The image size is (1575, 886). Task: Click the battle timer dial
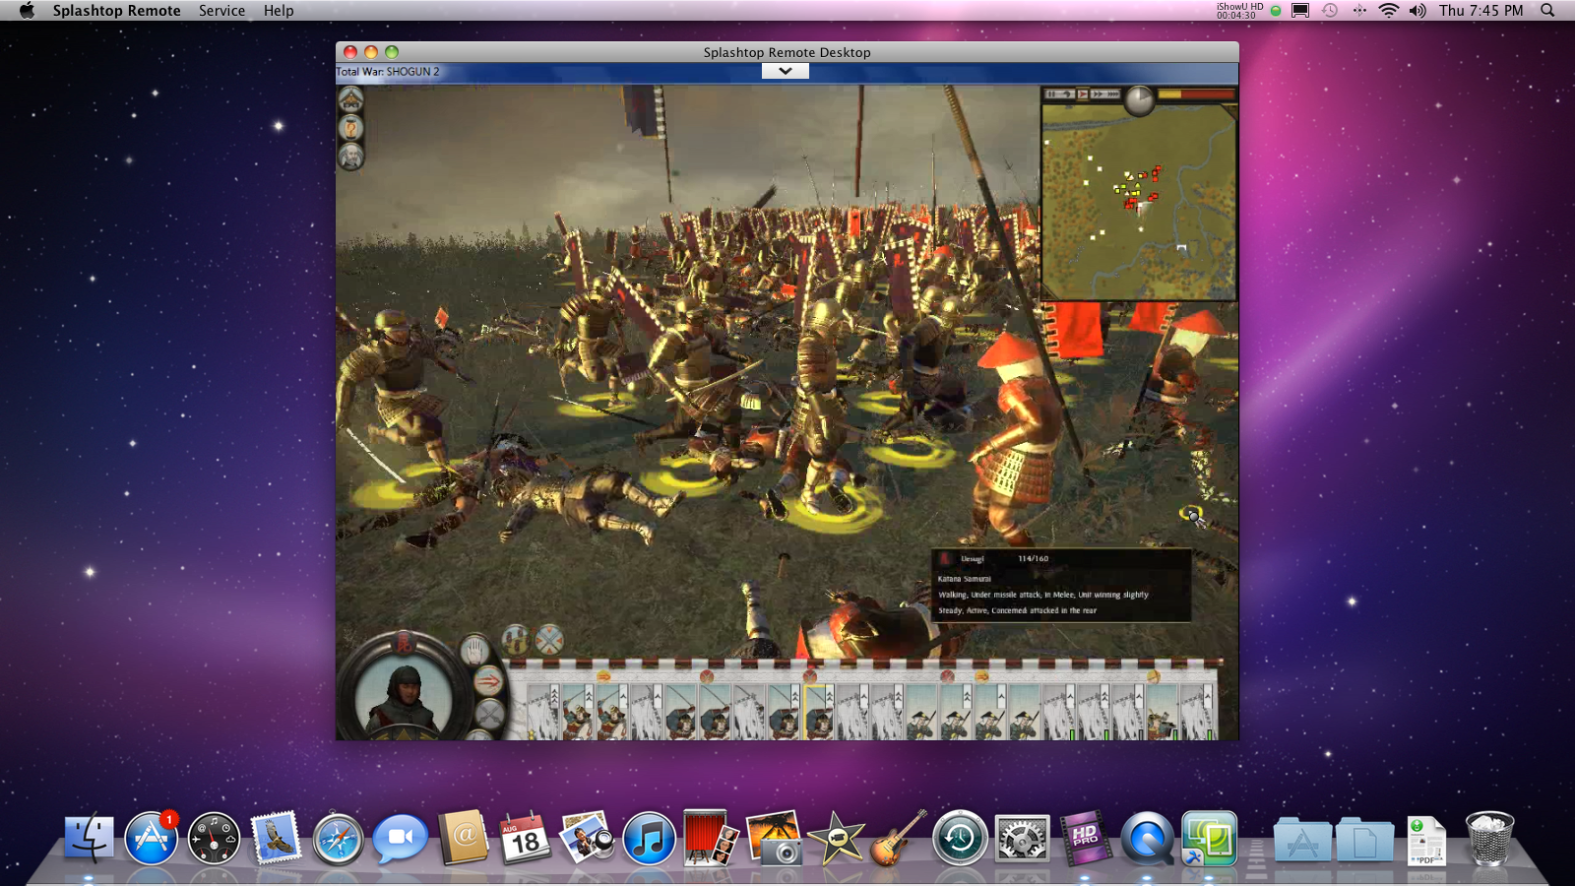[1140, 99]
